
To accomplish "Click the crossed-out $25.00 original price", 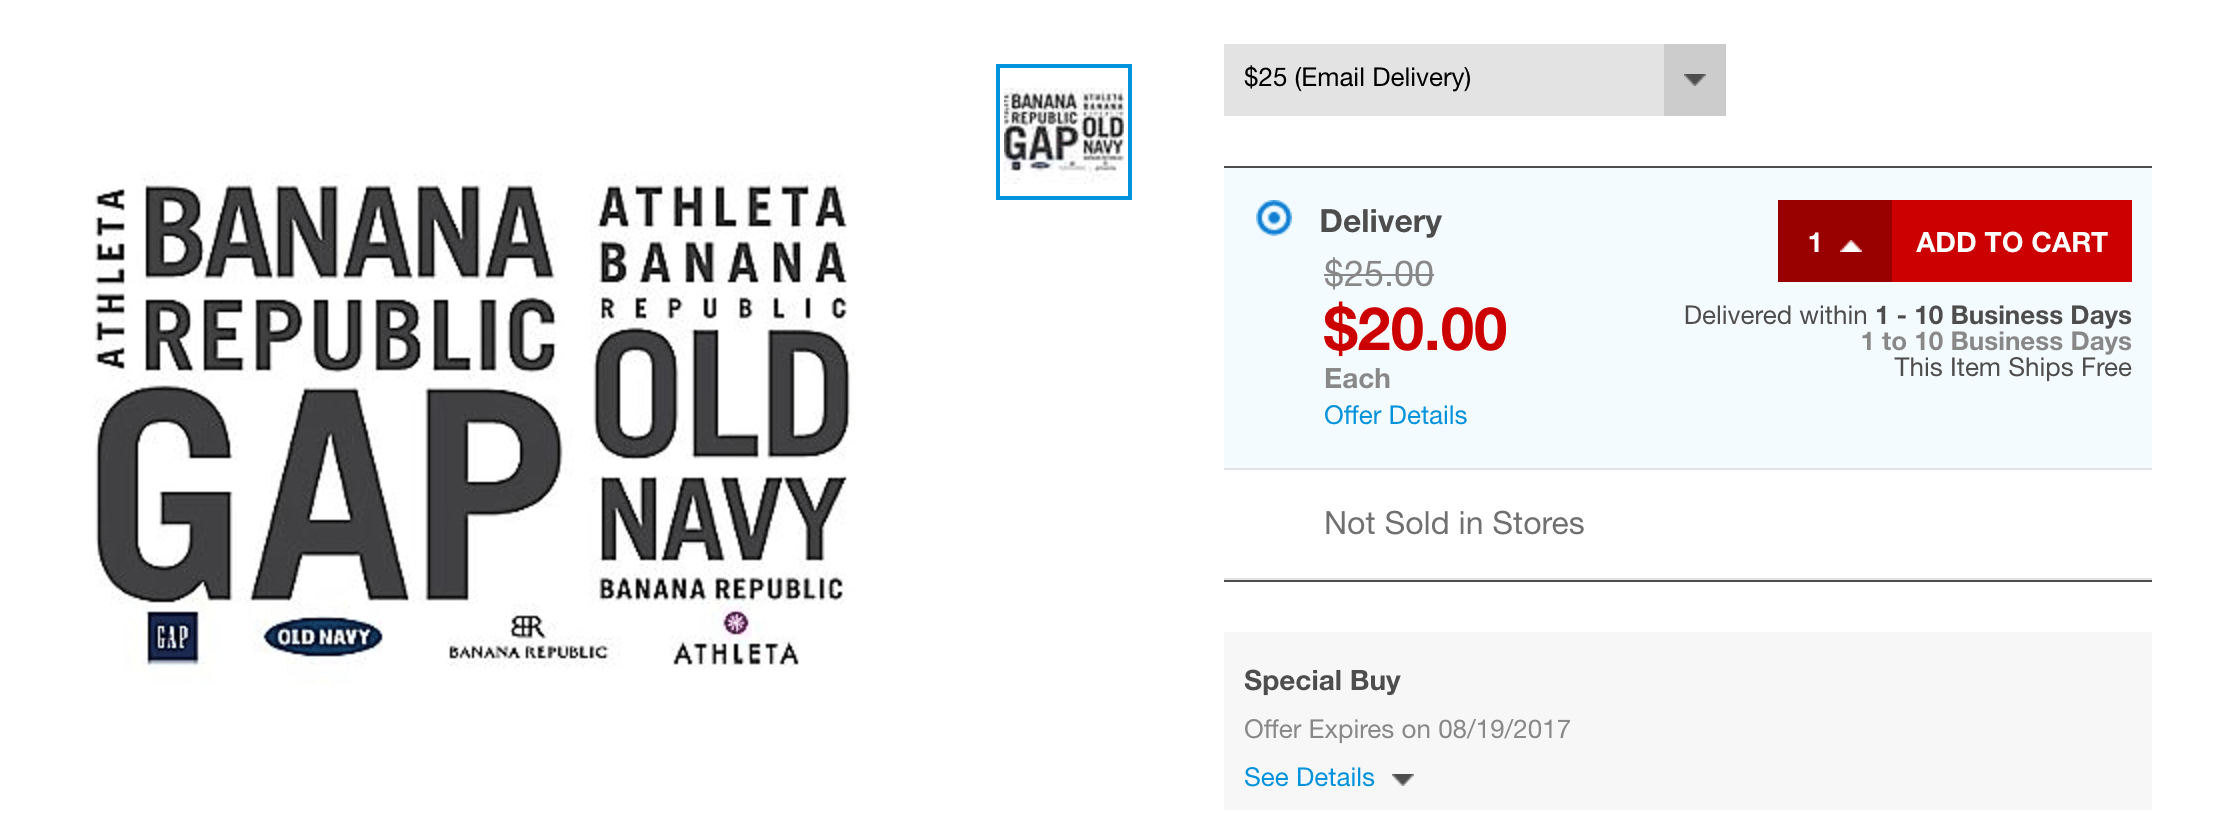I will coord(1378,273).
